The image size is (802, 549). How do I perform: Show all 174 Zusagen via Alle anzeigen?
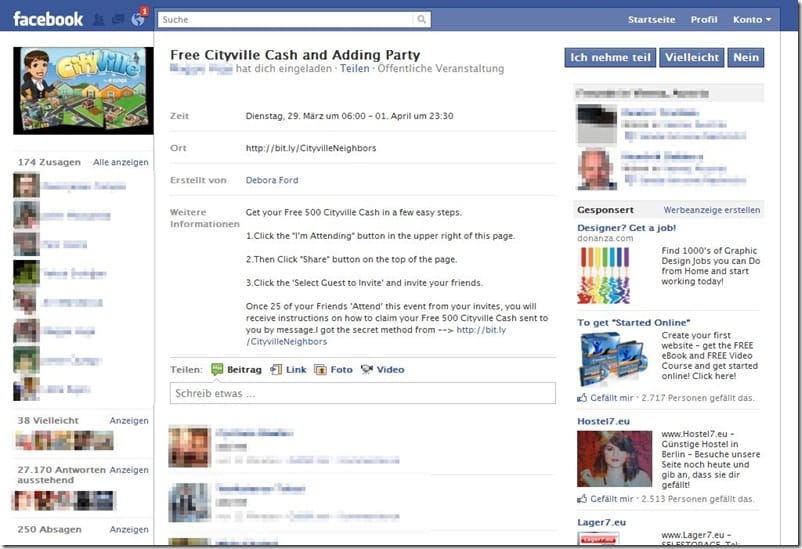(121, 162)
